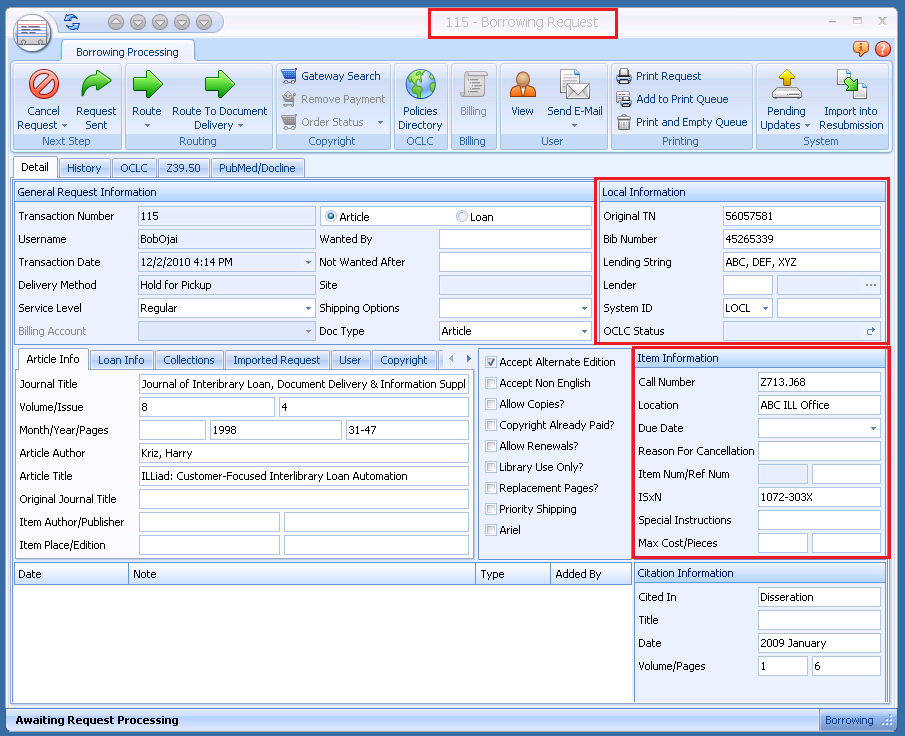Click Add to Print Queue

pos(624,99)
